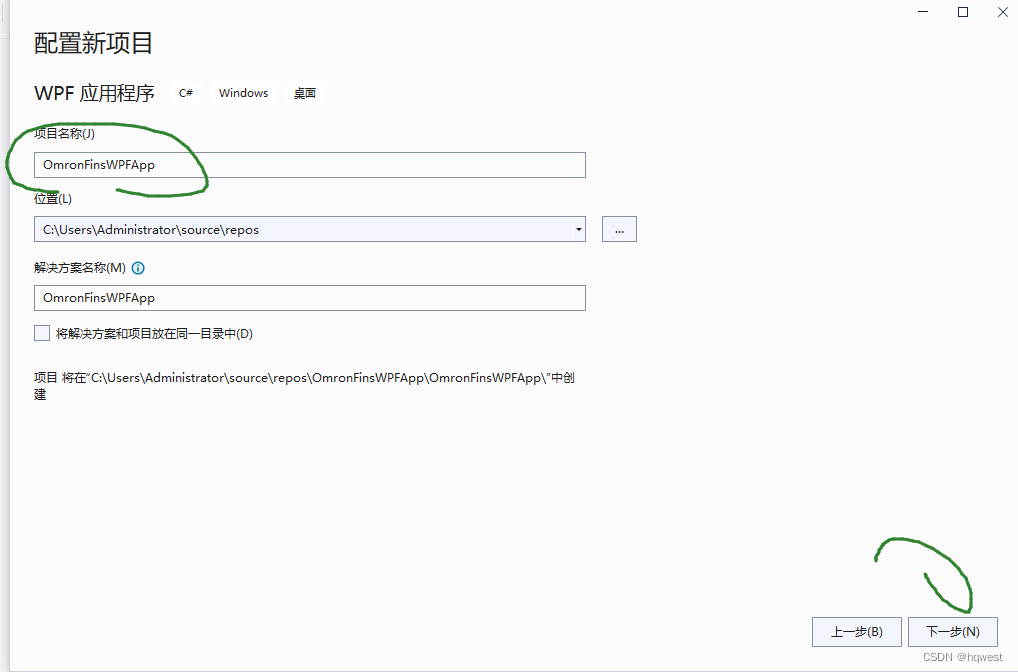Image resolution: width=1018 pixels, height=672 pixels.
Task: Go back with the 上一步(B) button
Action: (x=856, y=632)
